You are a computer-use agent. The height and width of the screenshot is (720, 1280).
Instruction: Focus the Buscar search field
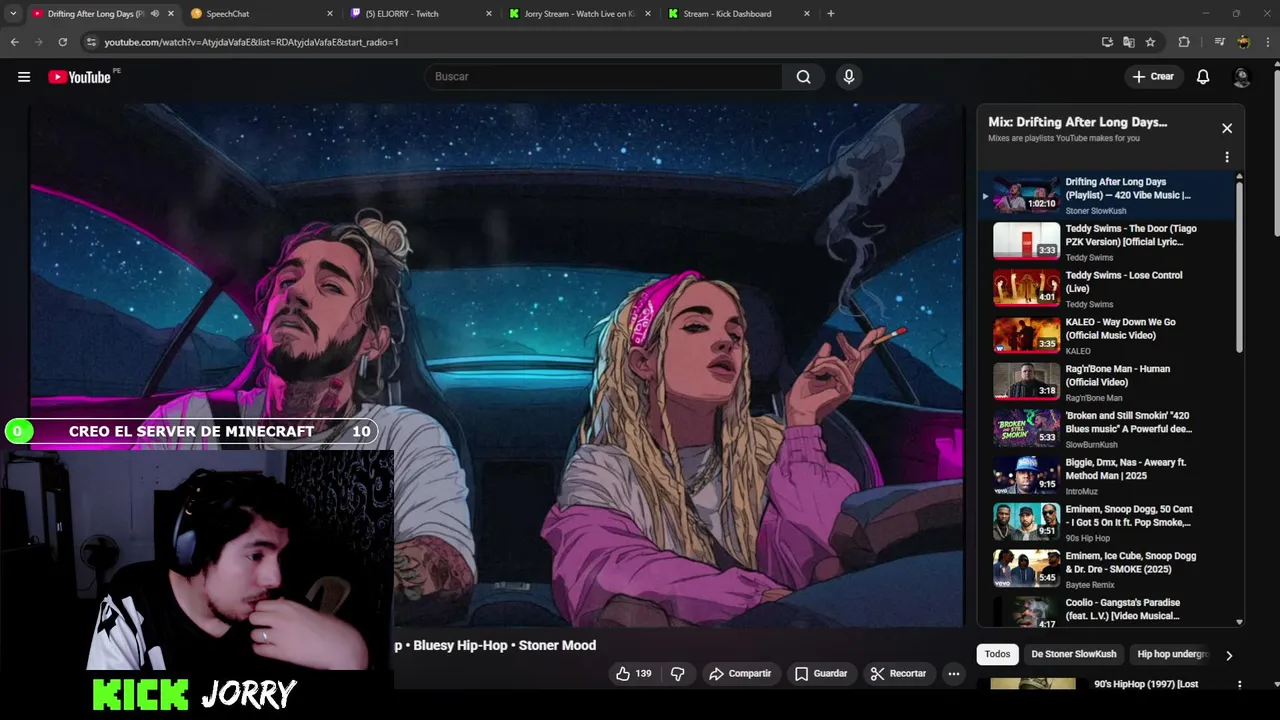click(604, 77)
